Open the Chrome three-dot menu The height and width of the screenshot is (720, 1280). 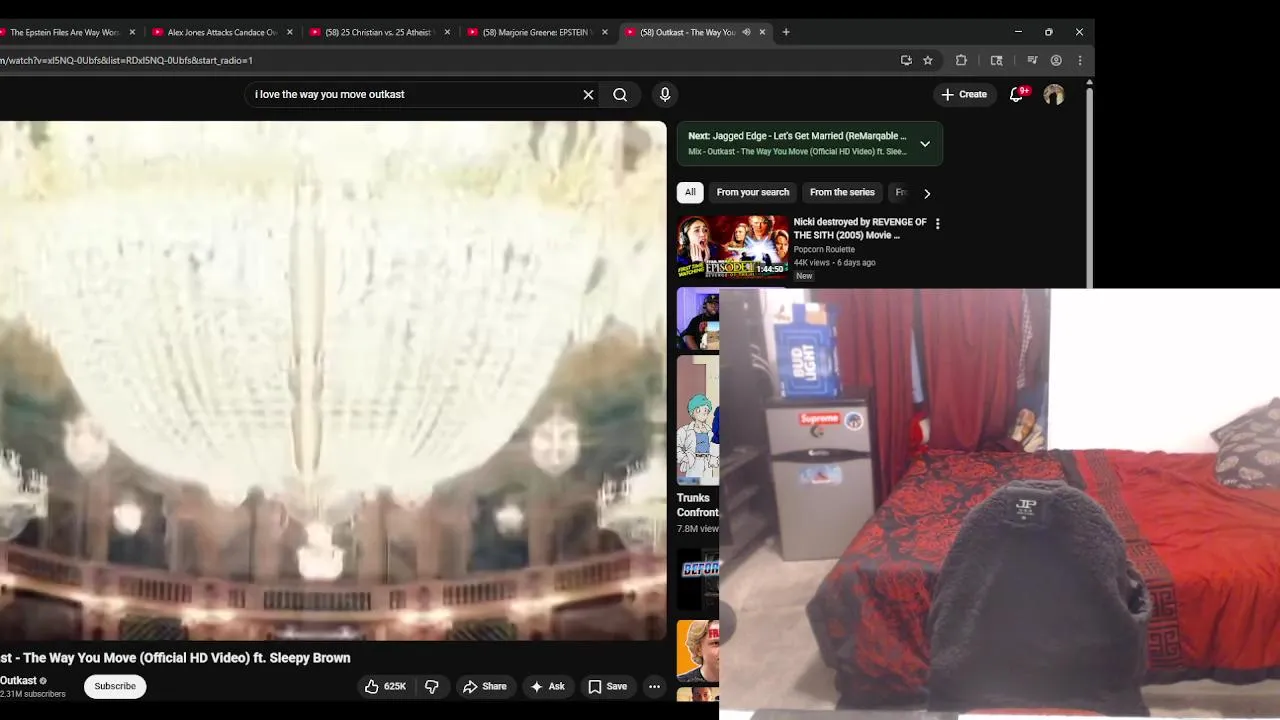[x=1080, y=60]
